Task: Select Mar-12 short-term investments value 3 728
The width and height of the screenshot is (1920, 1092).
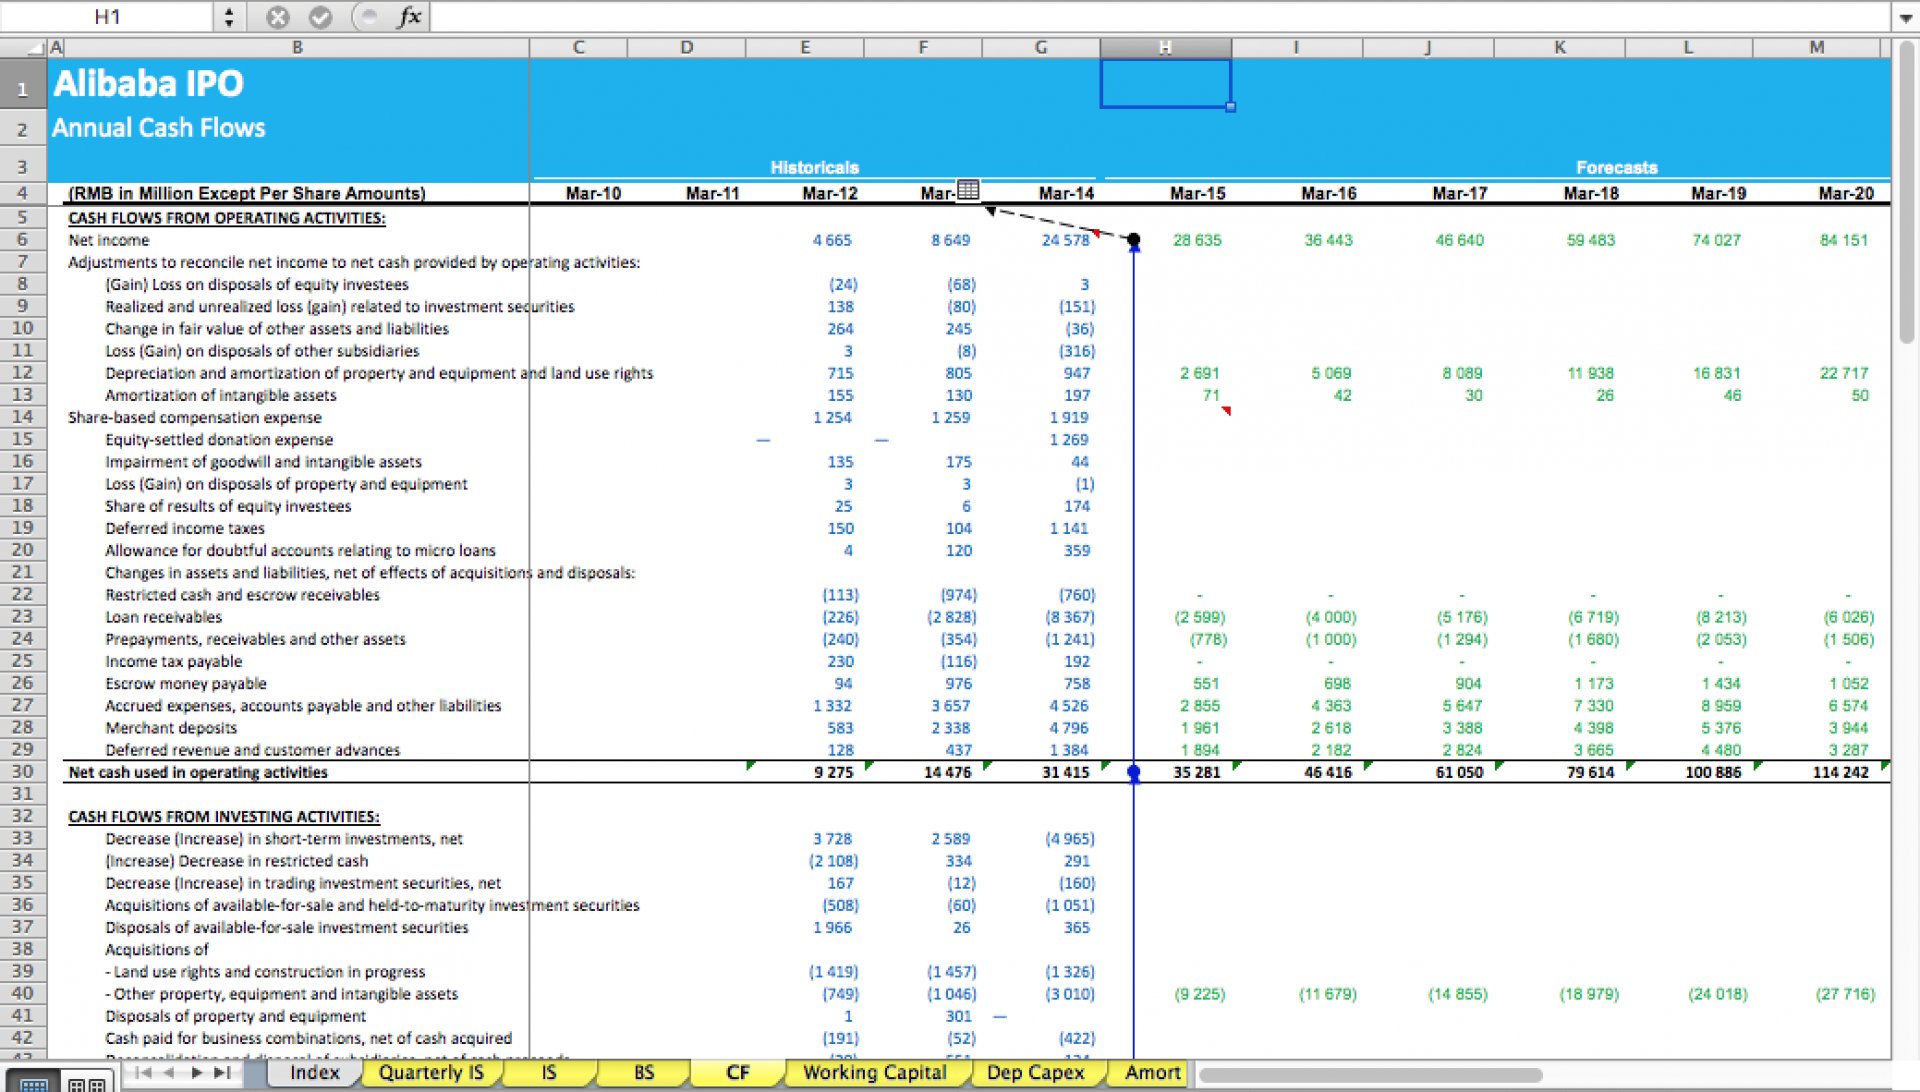Action: pyautogui.click(x=834, y=839)
